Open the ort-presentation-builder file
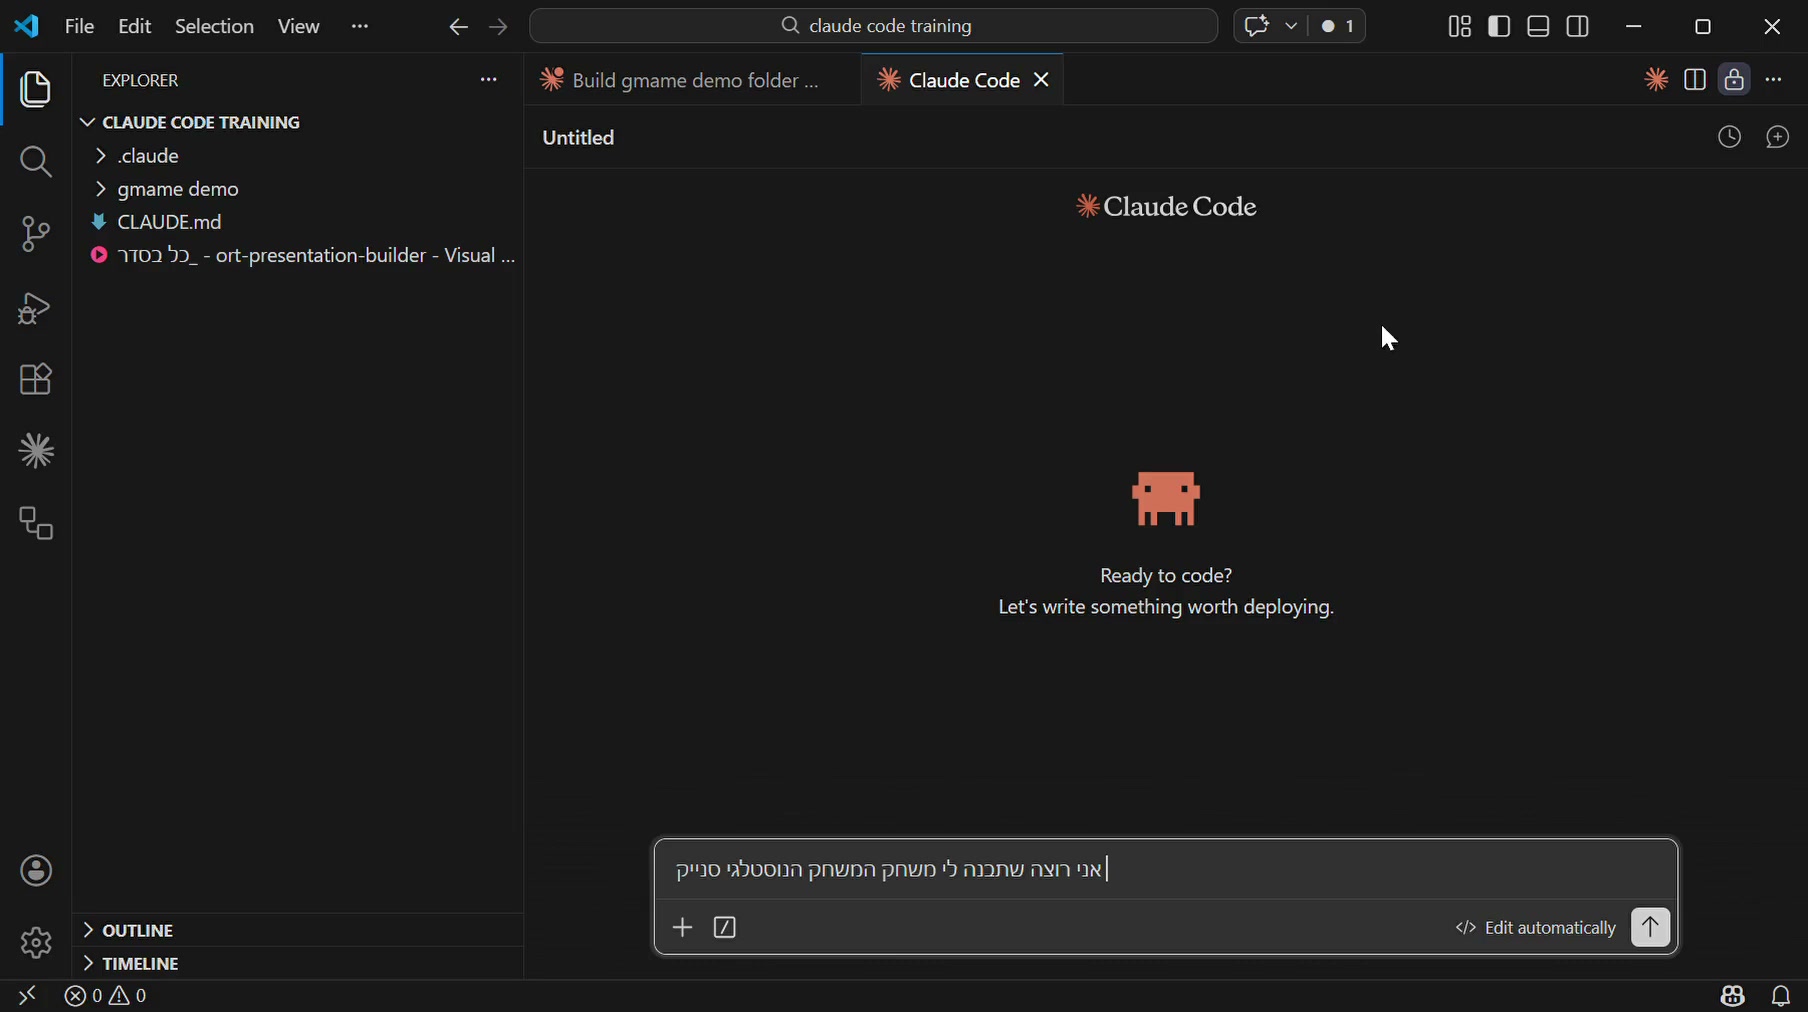 [298, 255]
